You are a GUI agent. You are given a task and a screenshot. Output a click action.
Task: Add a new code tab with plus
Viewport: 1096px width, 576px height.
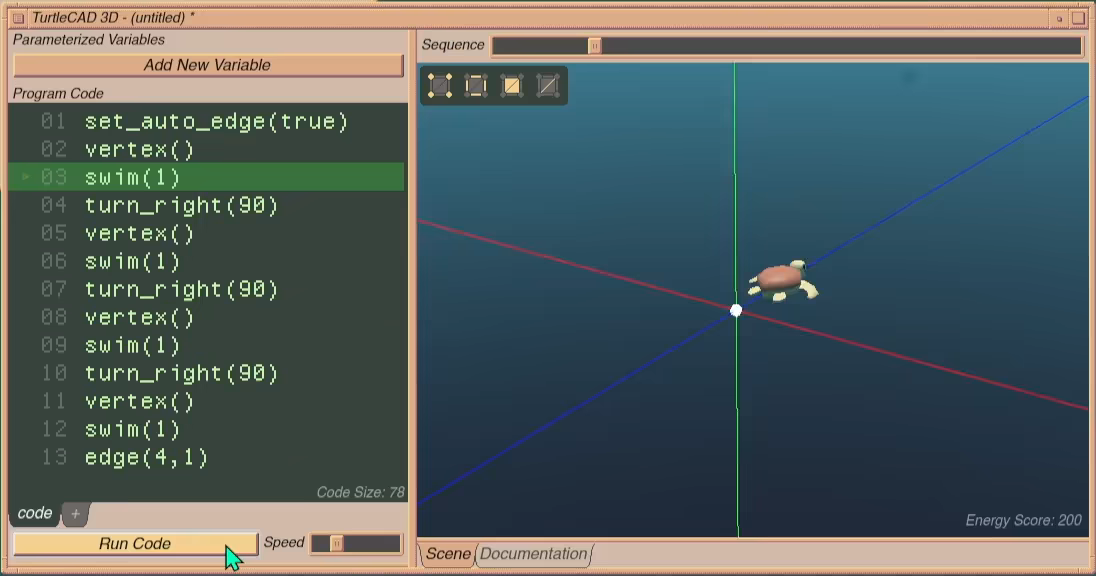[x=75, y=514]
